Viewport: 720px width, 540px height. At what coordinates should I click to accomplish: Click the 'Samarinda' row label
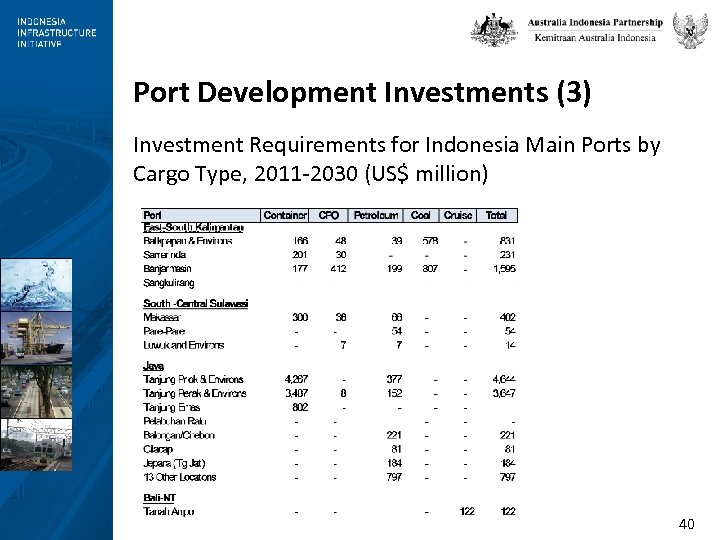(x=164, y=255)
